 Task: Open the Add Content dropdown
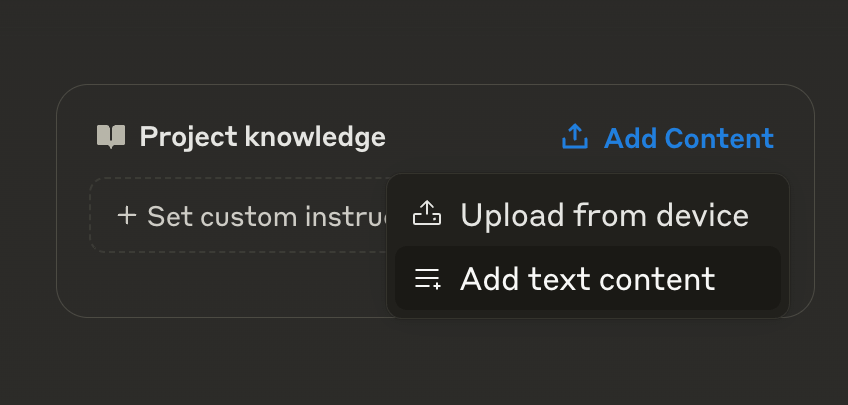tap(668, 137)
